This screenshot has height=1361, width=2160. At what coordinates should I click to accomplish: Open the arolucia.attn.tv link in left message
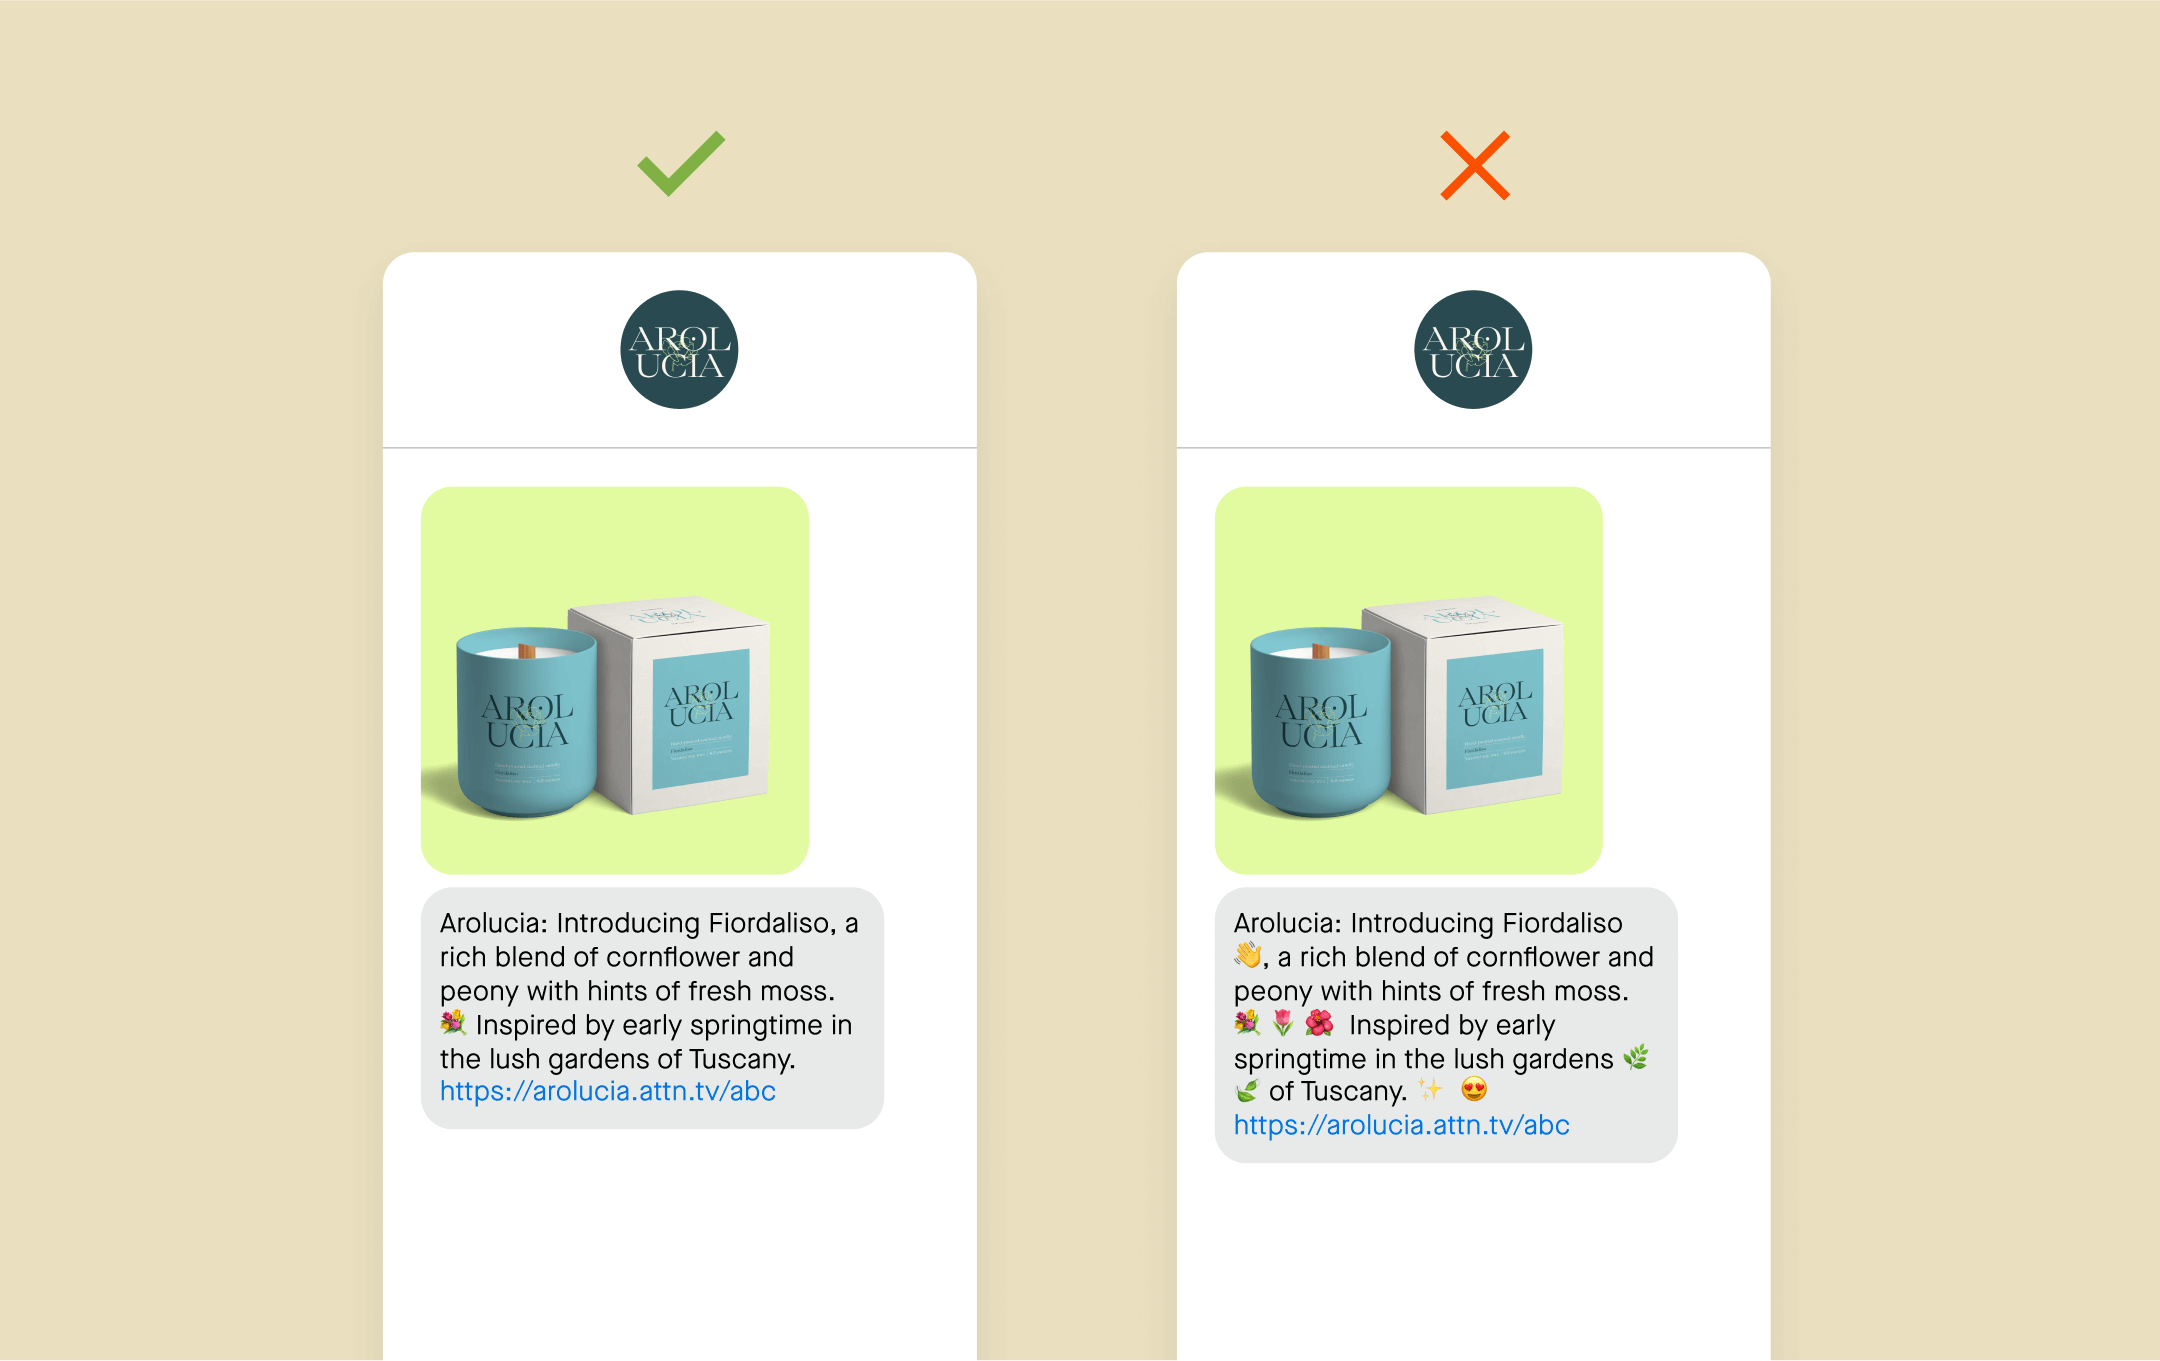click(608, 1091)
